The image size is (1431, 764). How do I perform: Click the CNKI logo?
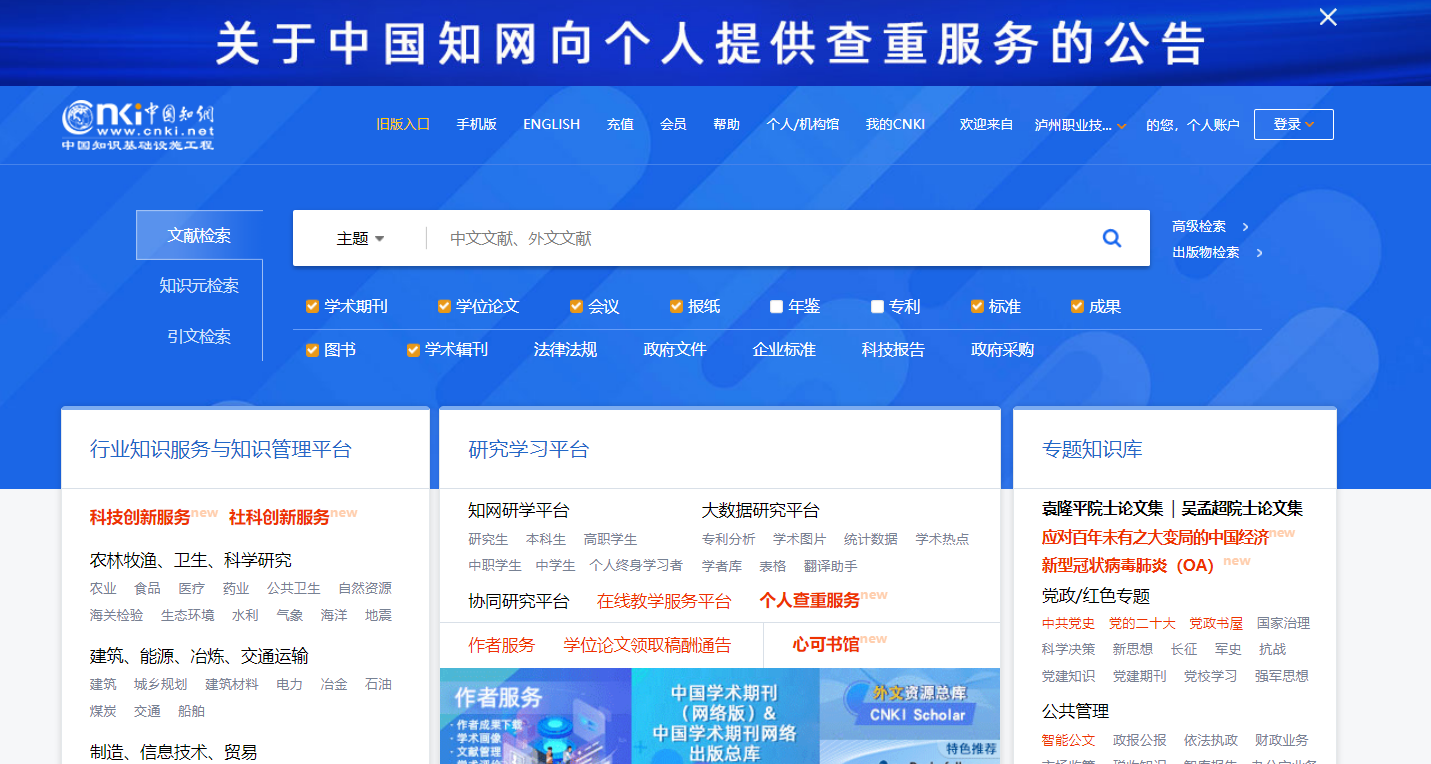[x=138, y=125]
